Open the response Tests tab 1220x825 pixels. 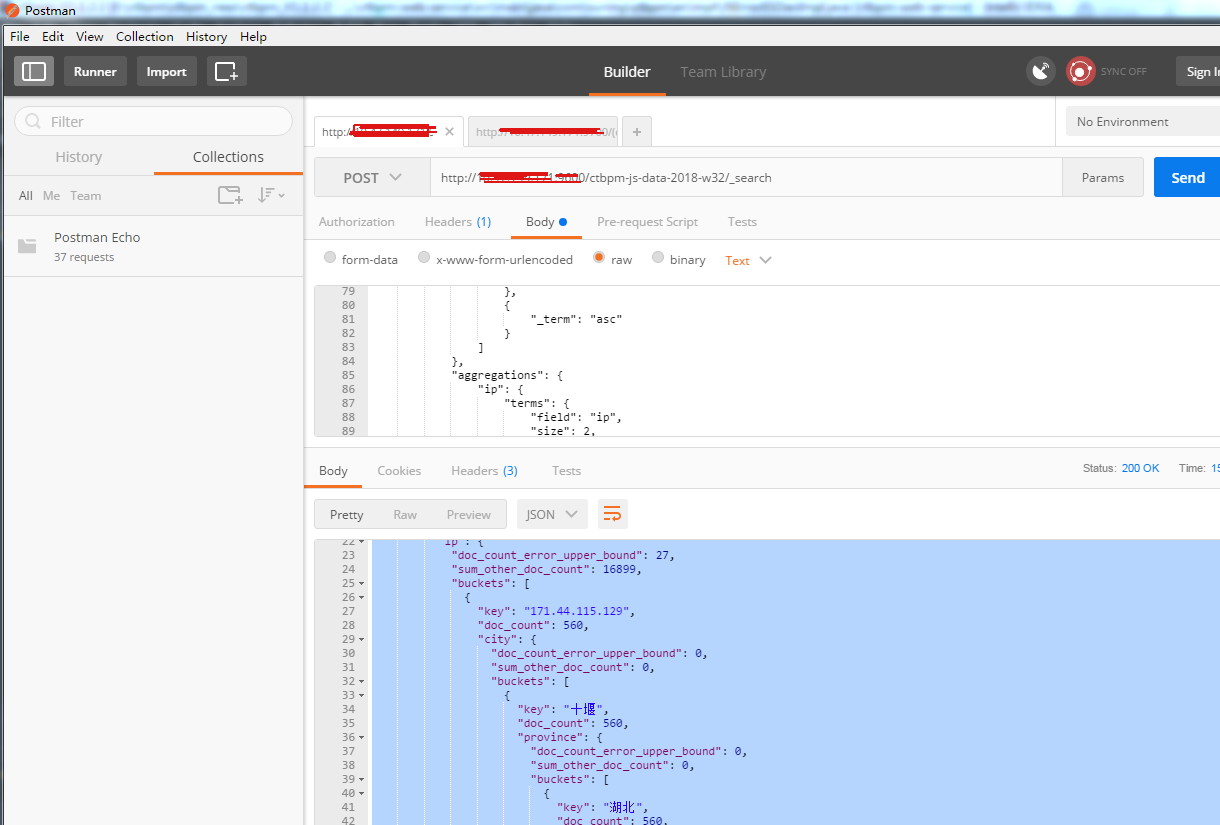[566, 470]
